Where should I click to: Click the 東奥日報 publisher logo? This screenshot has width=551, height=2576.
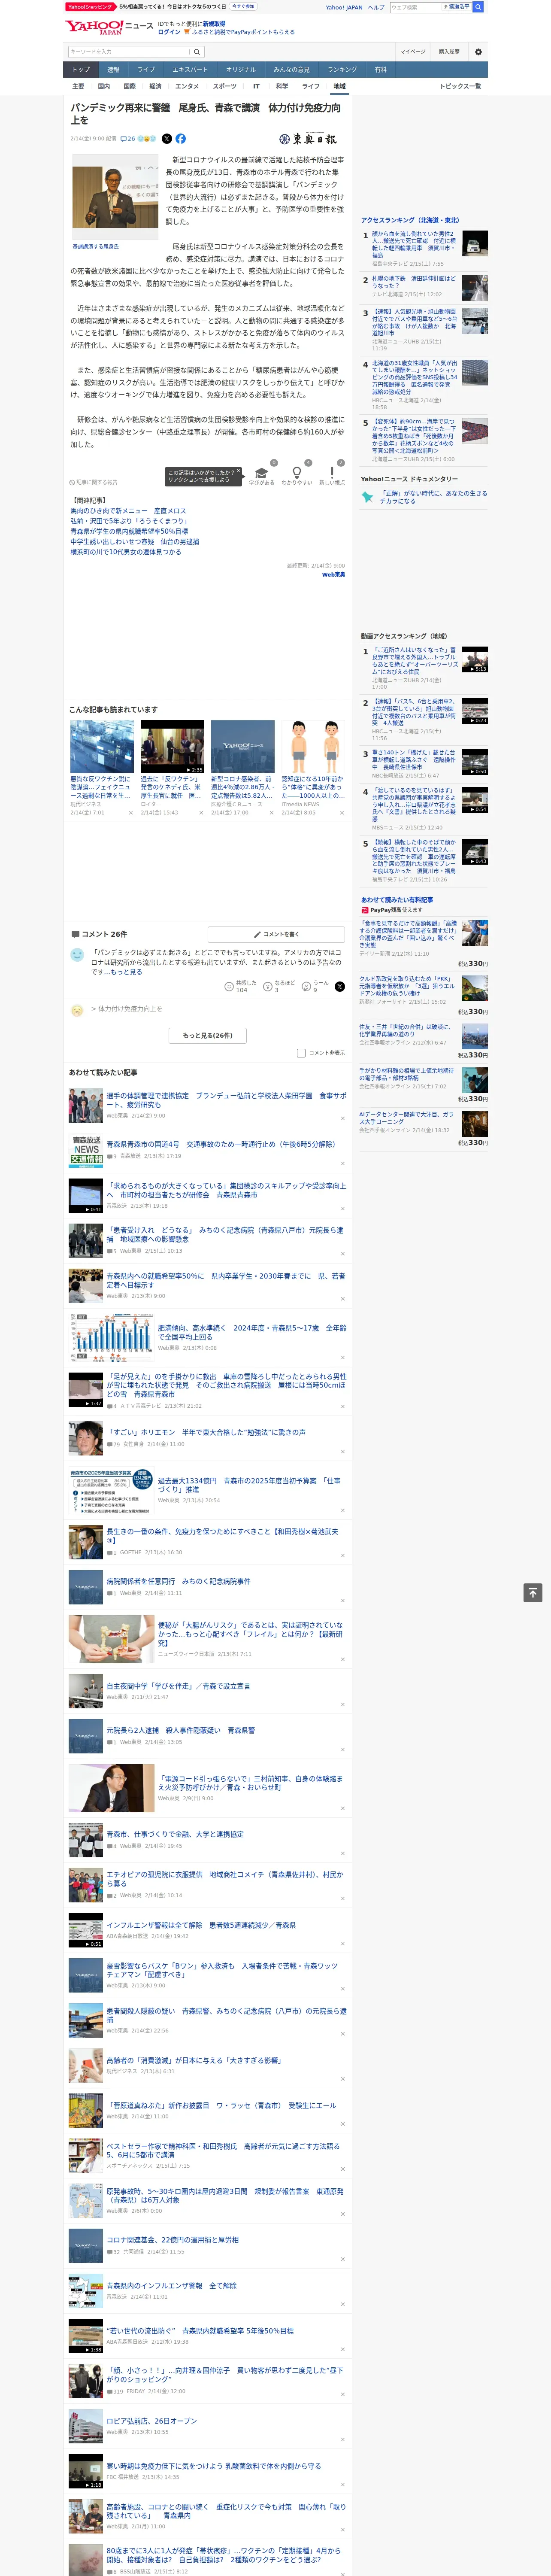click(308, 139)
